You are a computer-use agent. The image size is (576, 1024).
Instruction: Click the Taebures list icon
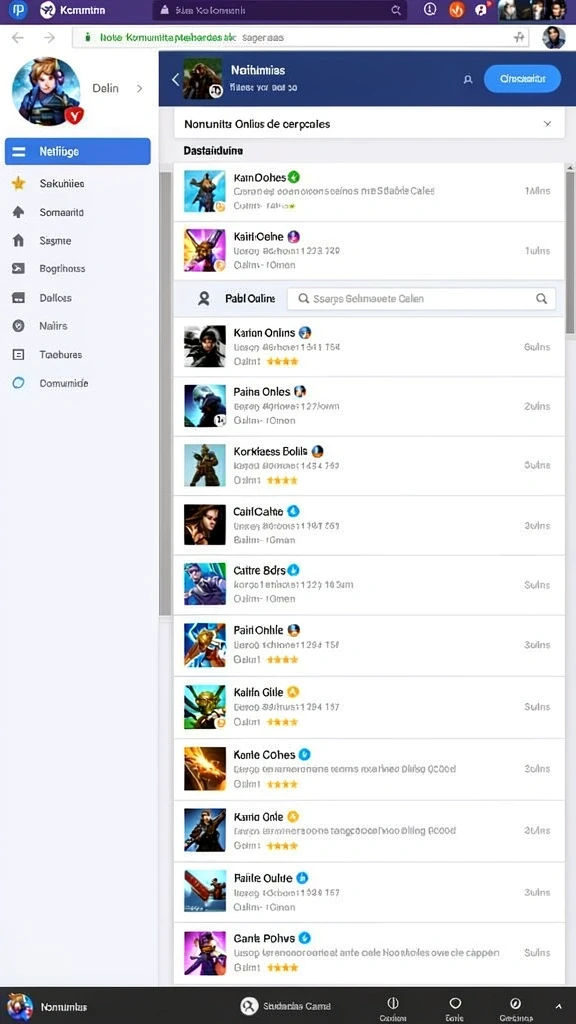(x=18, y=354)
